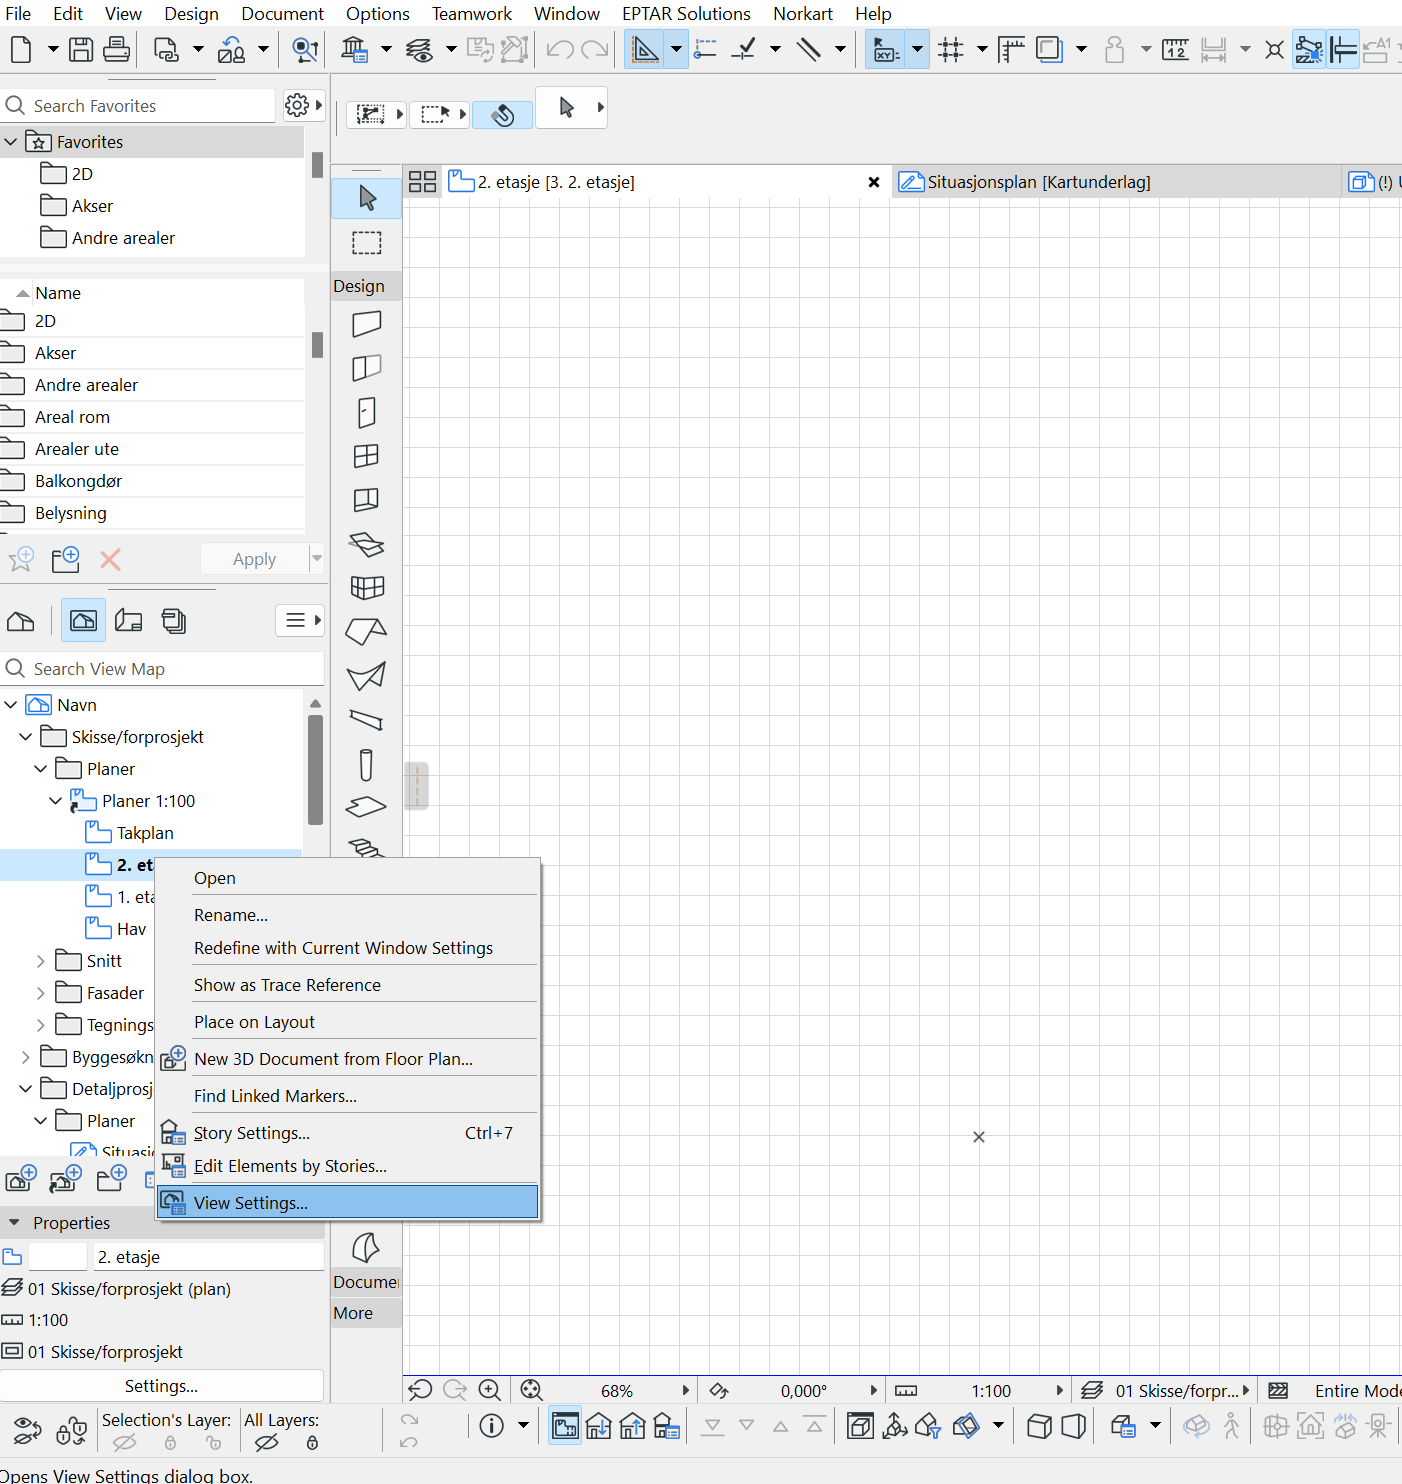Image resolution: width=1402 pixels, height=1484 pixels.
Task: Click the zoom in magnifier icon
Action: 490,1390
